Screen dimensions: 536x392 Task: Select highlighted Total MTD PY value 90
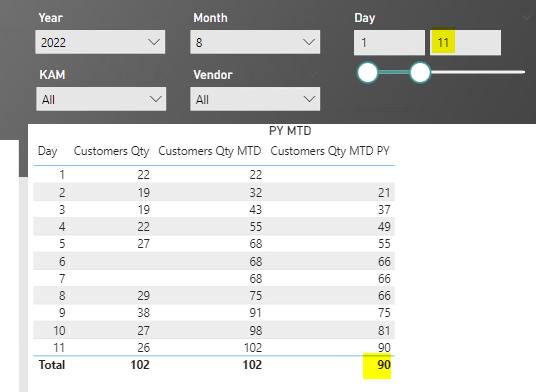(x=384, y=365)
